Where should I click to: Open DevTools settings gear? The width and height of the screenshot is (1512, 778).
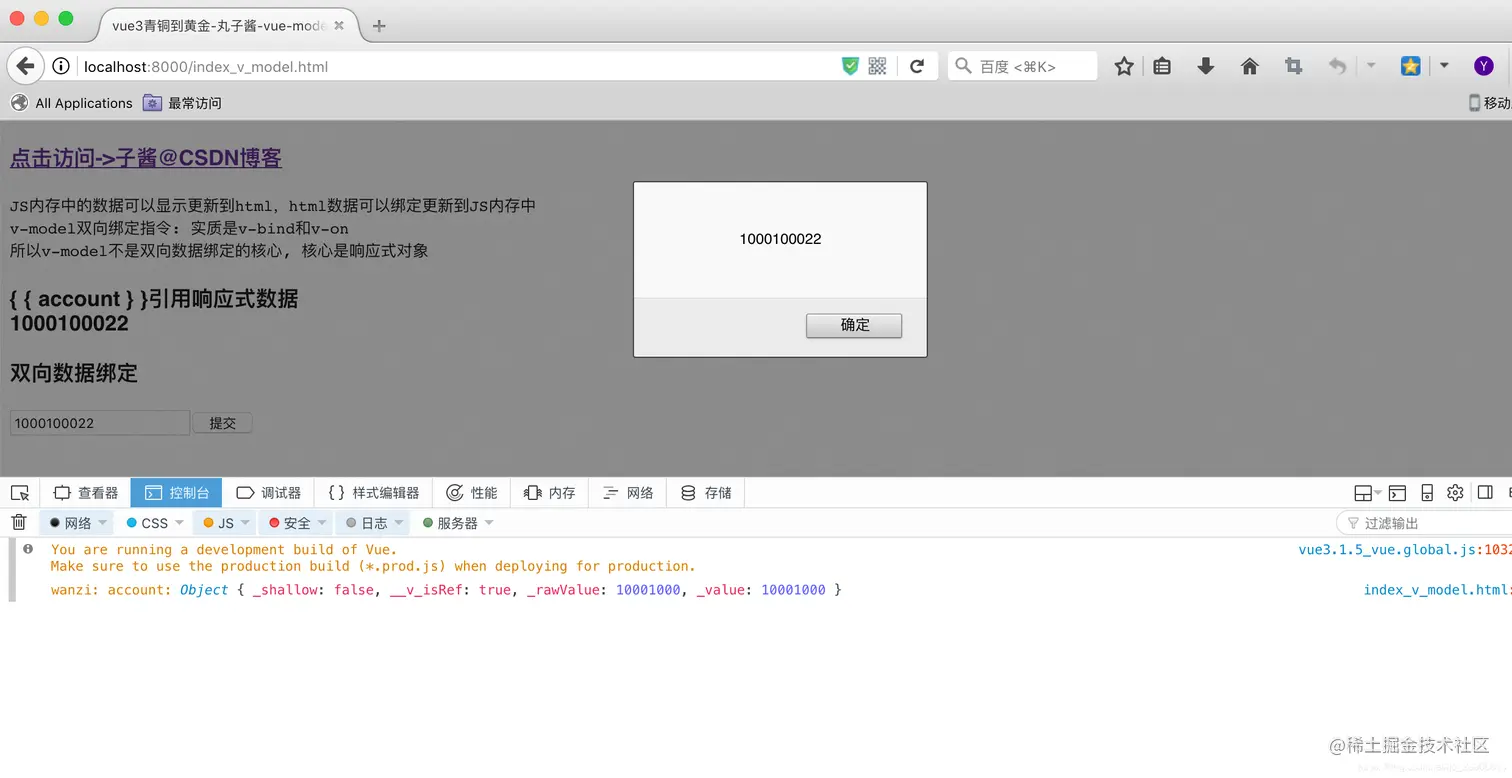(x=1455, y=492)
